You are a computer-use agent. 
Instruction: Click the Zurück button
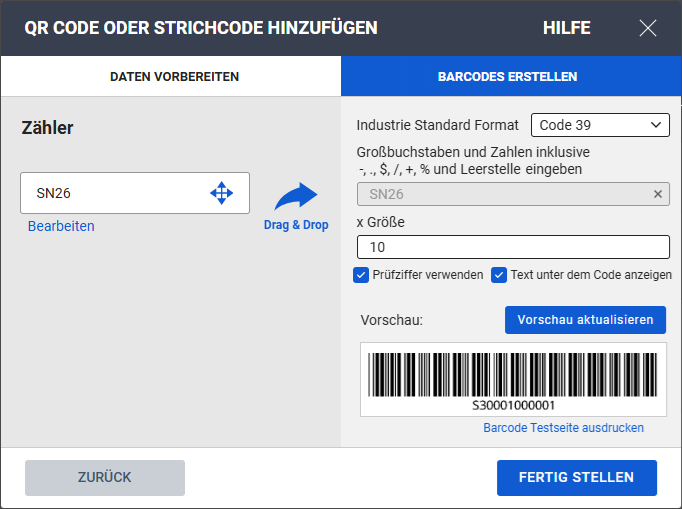pyautogui.click(x=105, y=477)
